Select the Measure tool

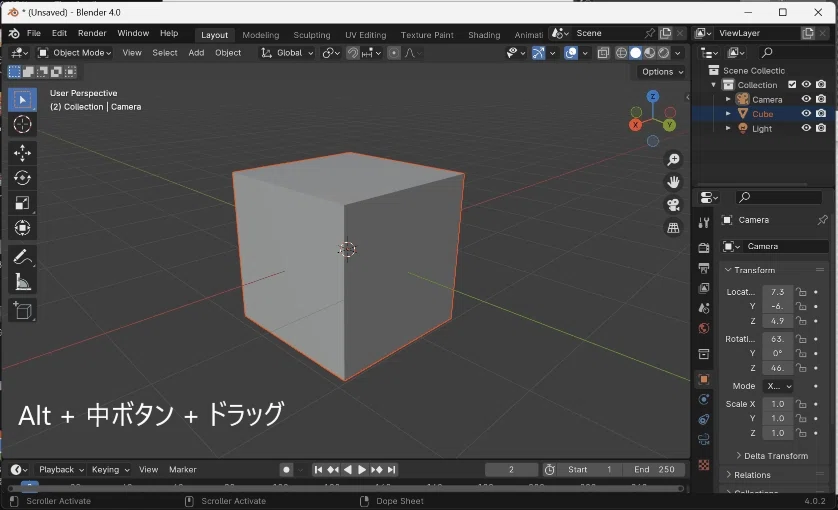[22, 283]
